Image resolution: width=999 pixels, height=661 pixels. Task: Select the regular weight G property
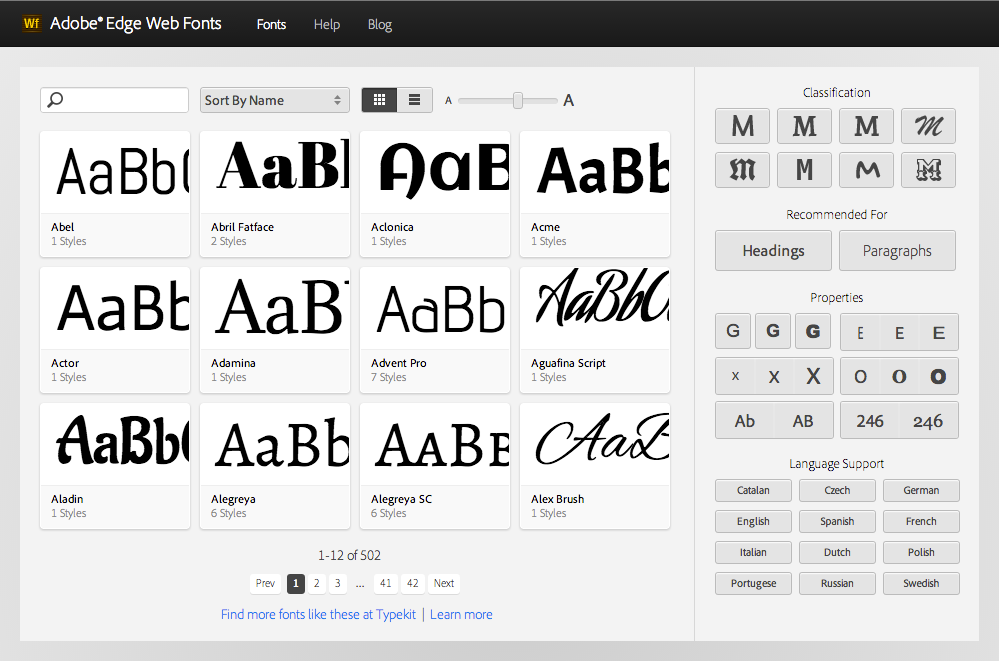[x=773, y=331]
